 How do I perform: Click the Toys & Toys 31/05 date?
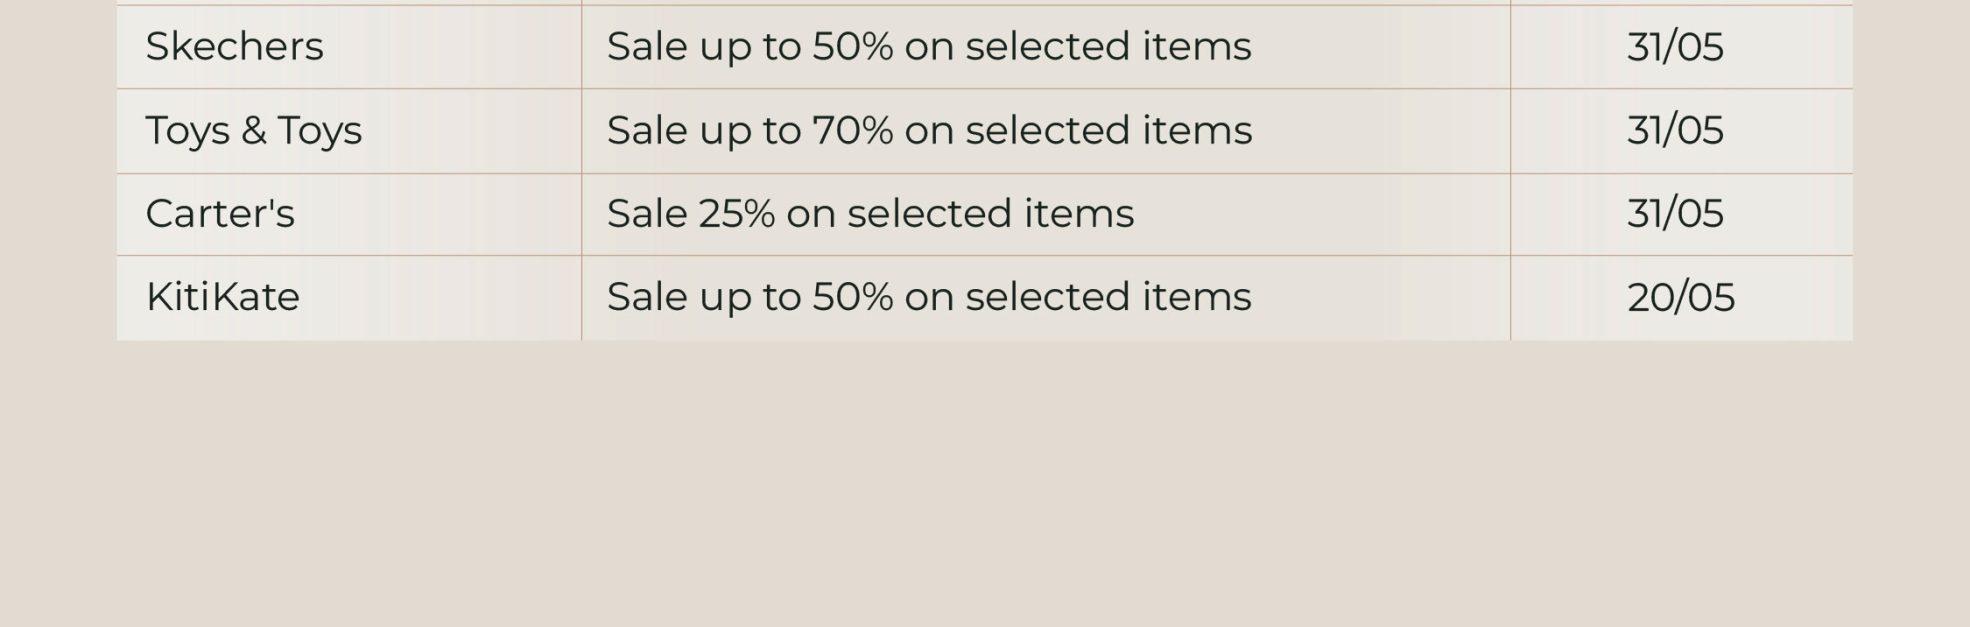pos(1675,131)
